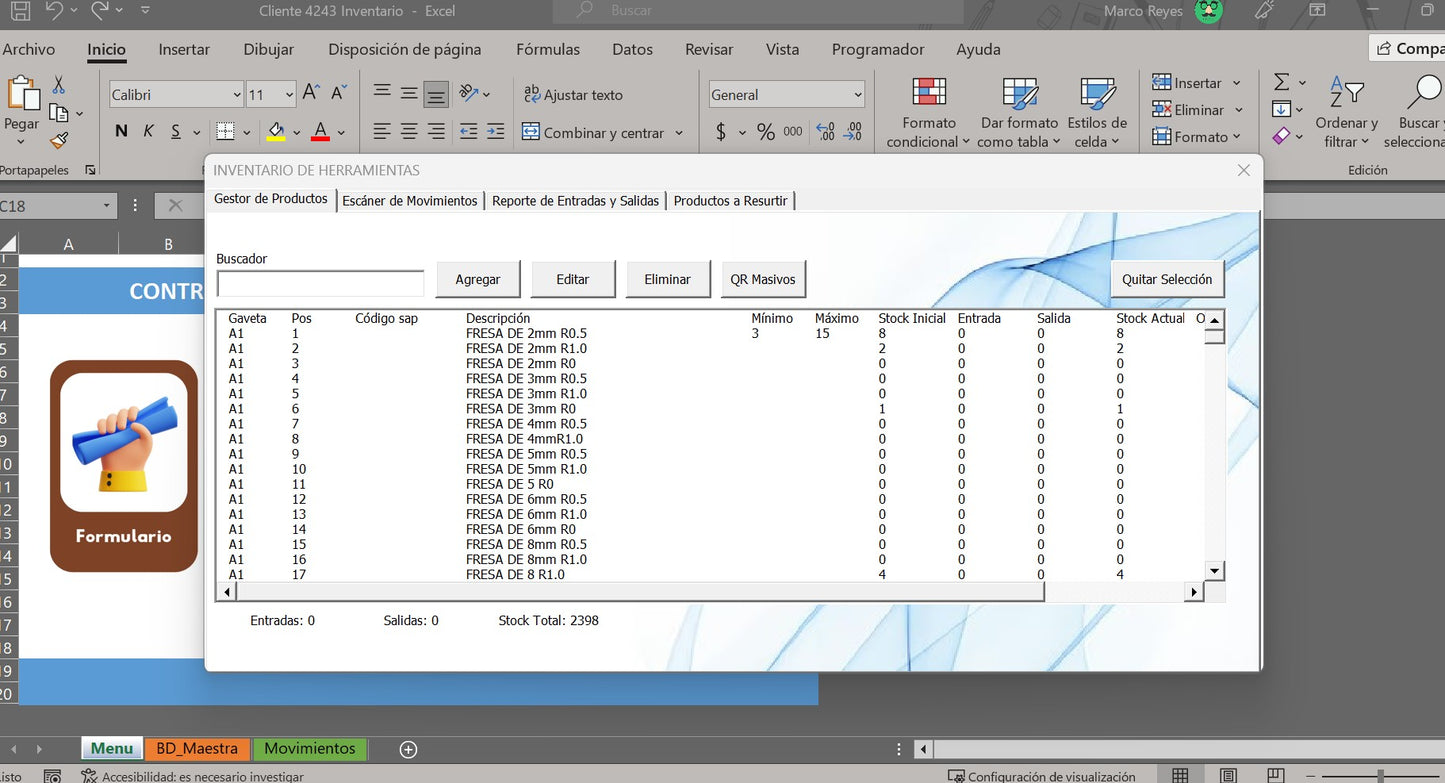Open fill color dropdown arrow

[x=297, y=132]
